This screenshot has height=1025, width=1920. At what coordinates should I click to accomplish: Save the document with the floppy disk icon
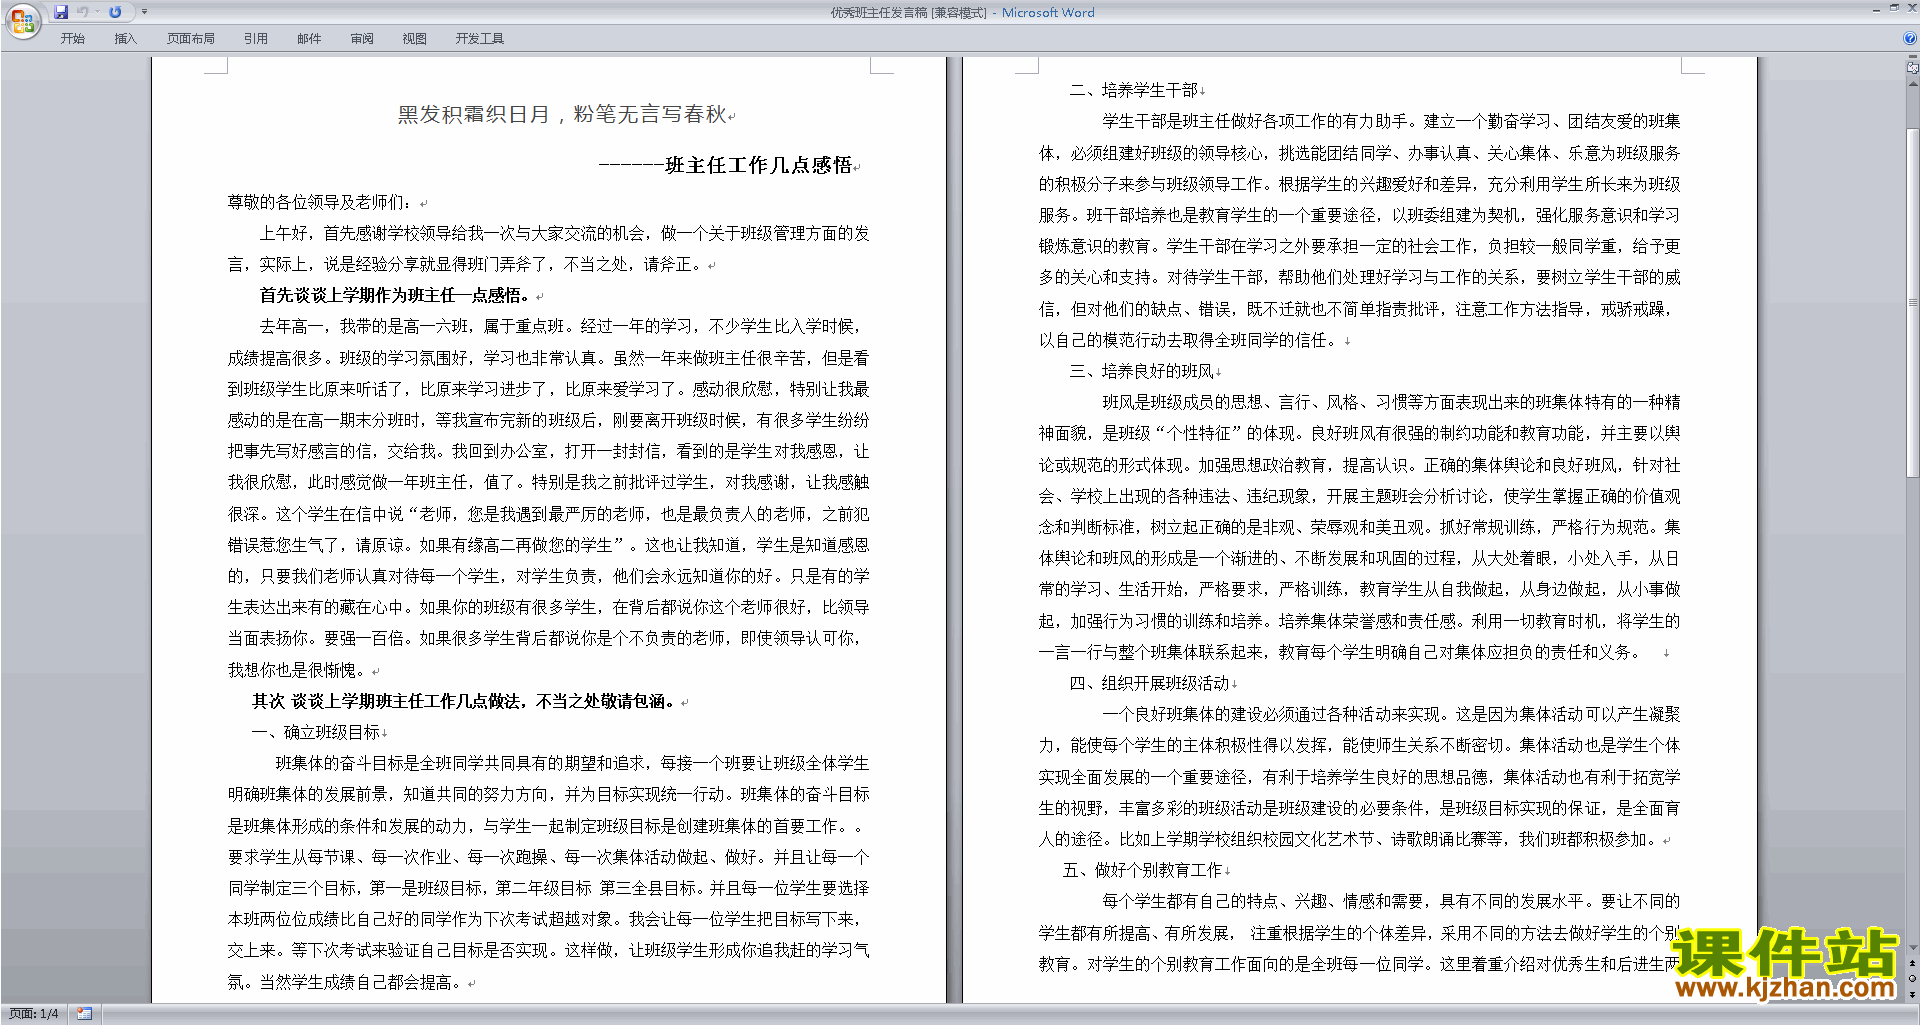click(61, 12)
